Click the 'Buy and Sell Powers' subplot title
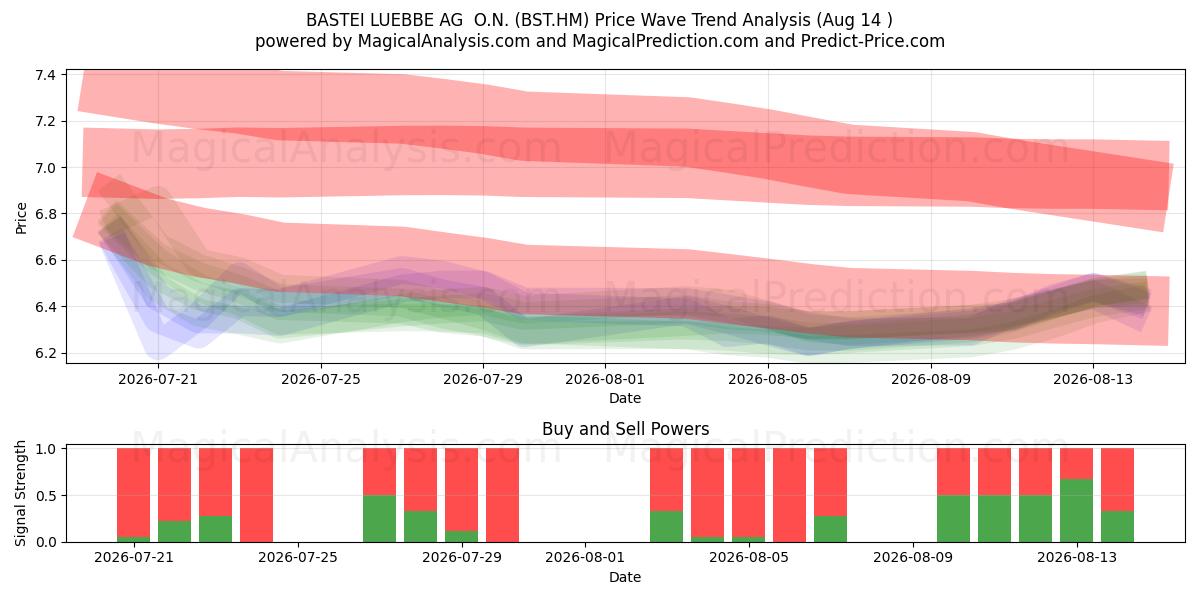The image size is (1200, 600). (x=625, y=429)
